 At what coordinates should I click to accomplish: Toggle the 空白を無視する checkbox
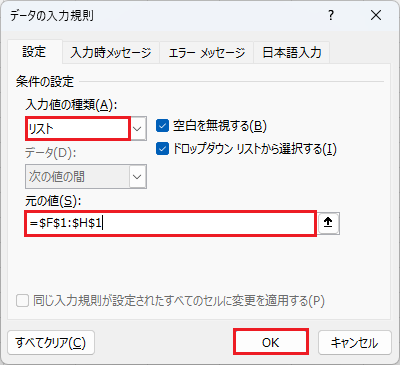coord(162,126)
